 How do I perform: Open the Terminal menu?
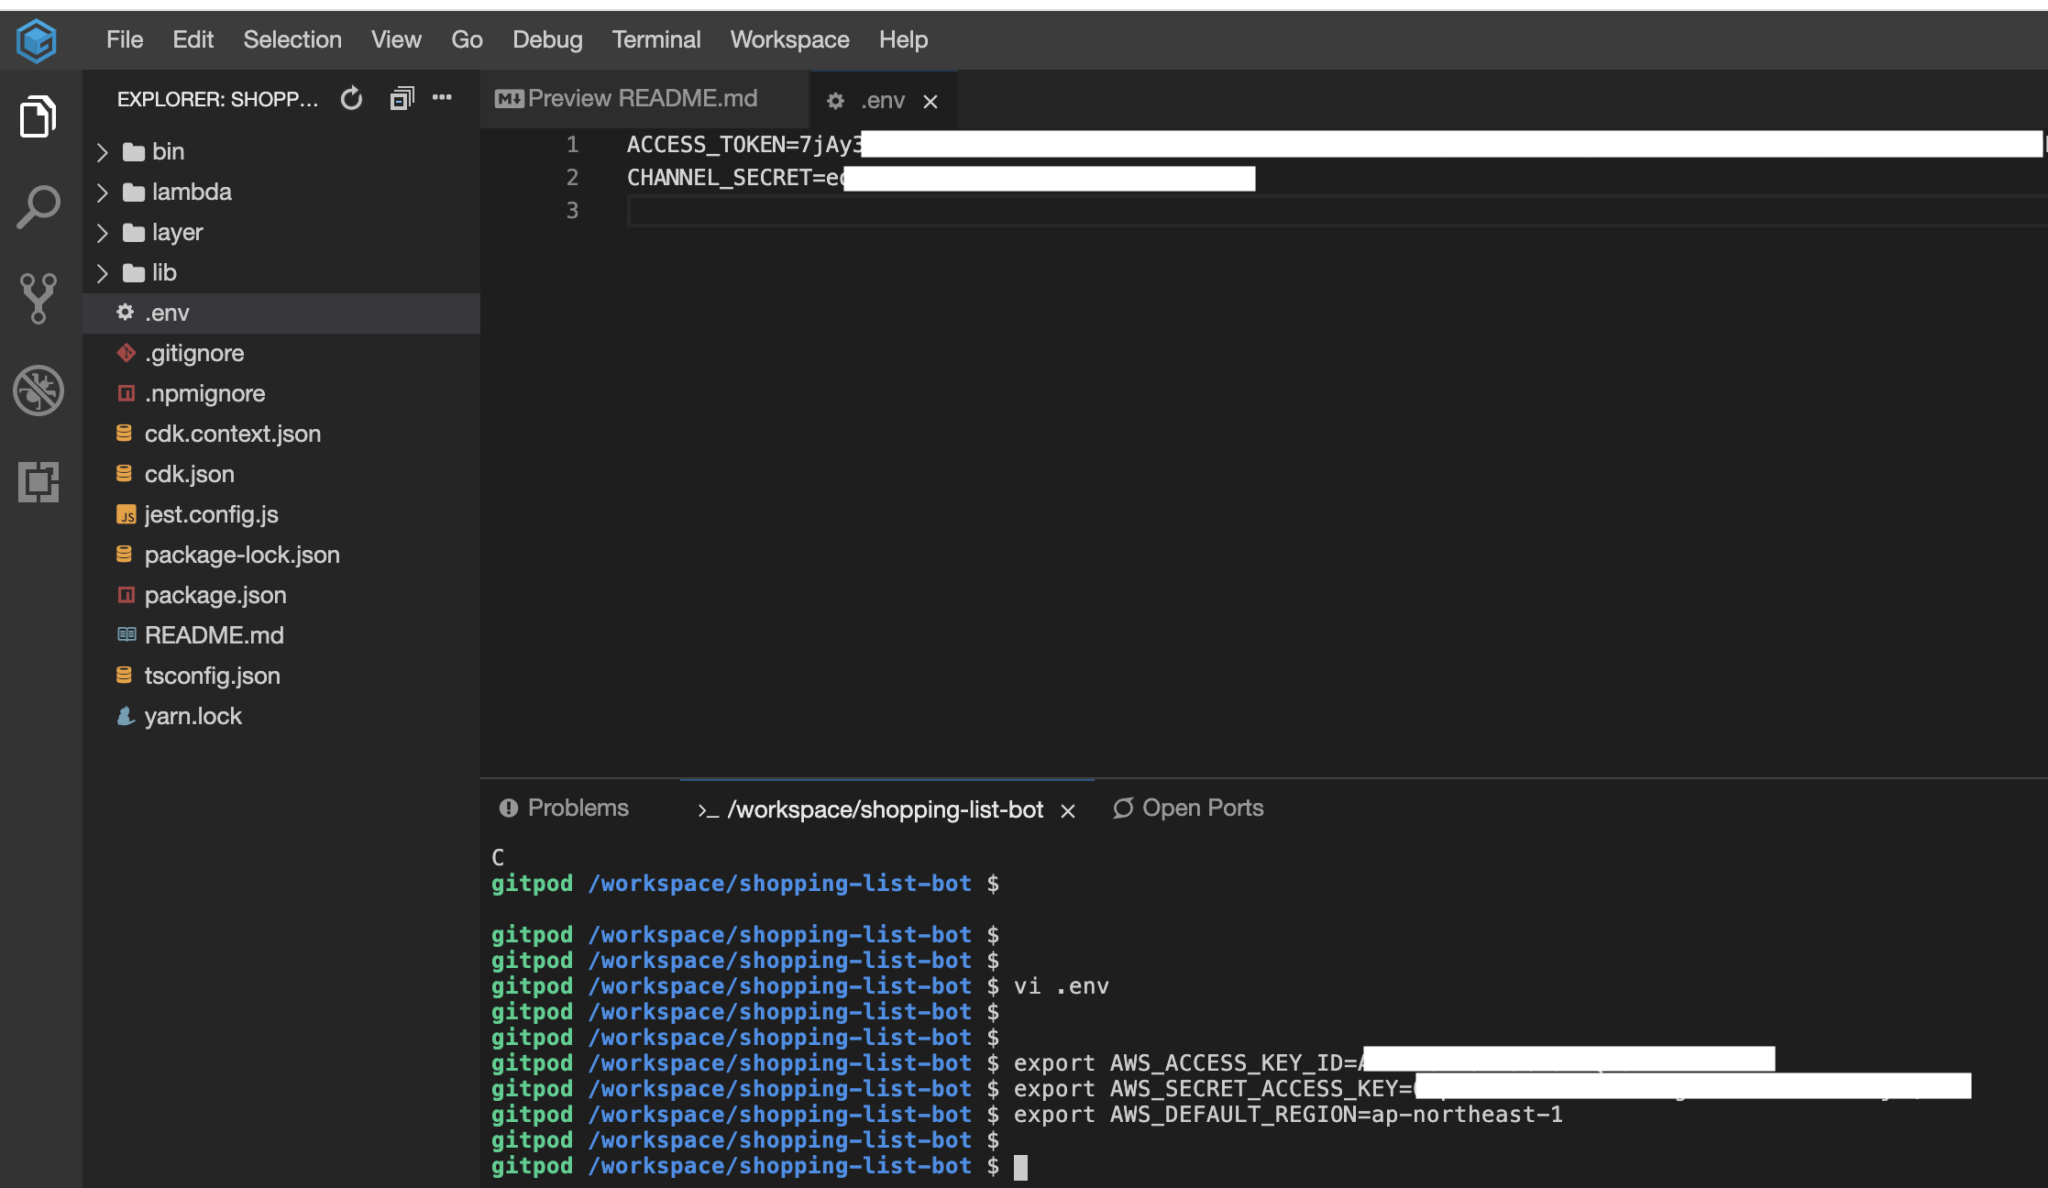(x=656, y=40)
